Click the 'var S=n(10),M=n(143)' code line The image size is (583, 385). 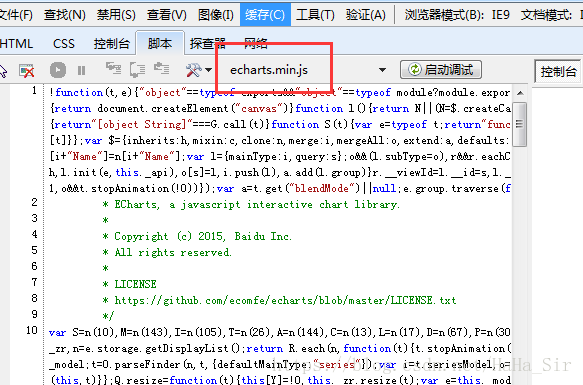pos(280,332)
